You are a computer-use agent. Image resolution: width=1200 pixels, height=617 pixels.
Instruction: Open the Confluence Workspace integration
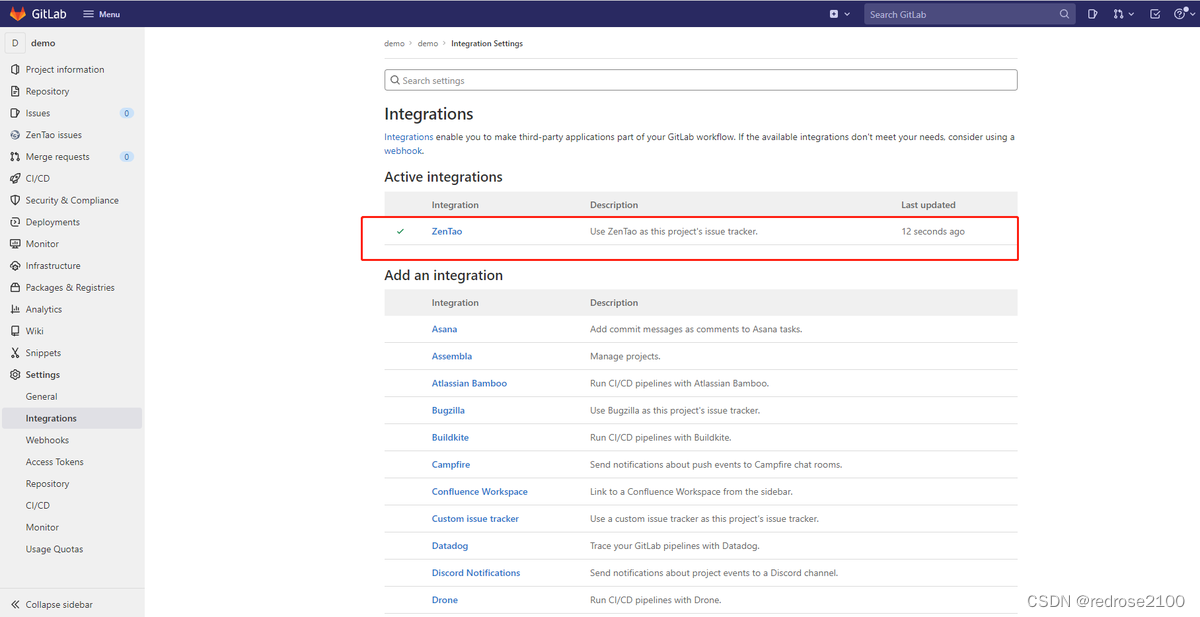[x=480, y=492]
